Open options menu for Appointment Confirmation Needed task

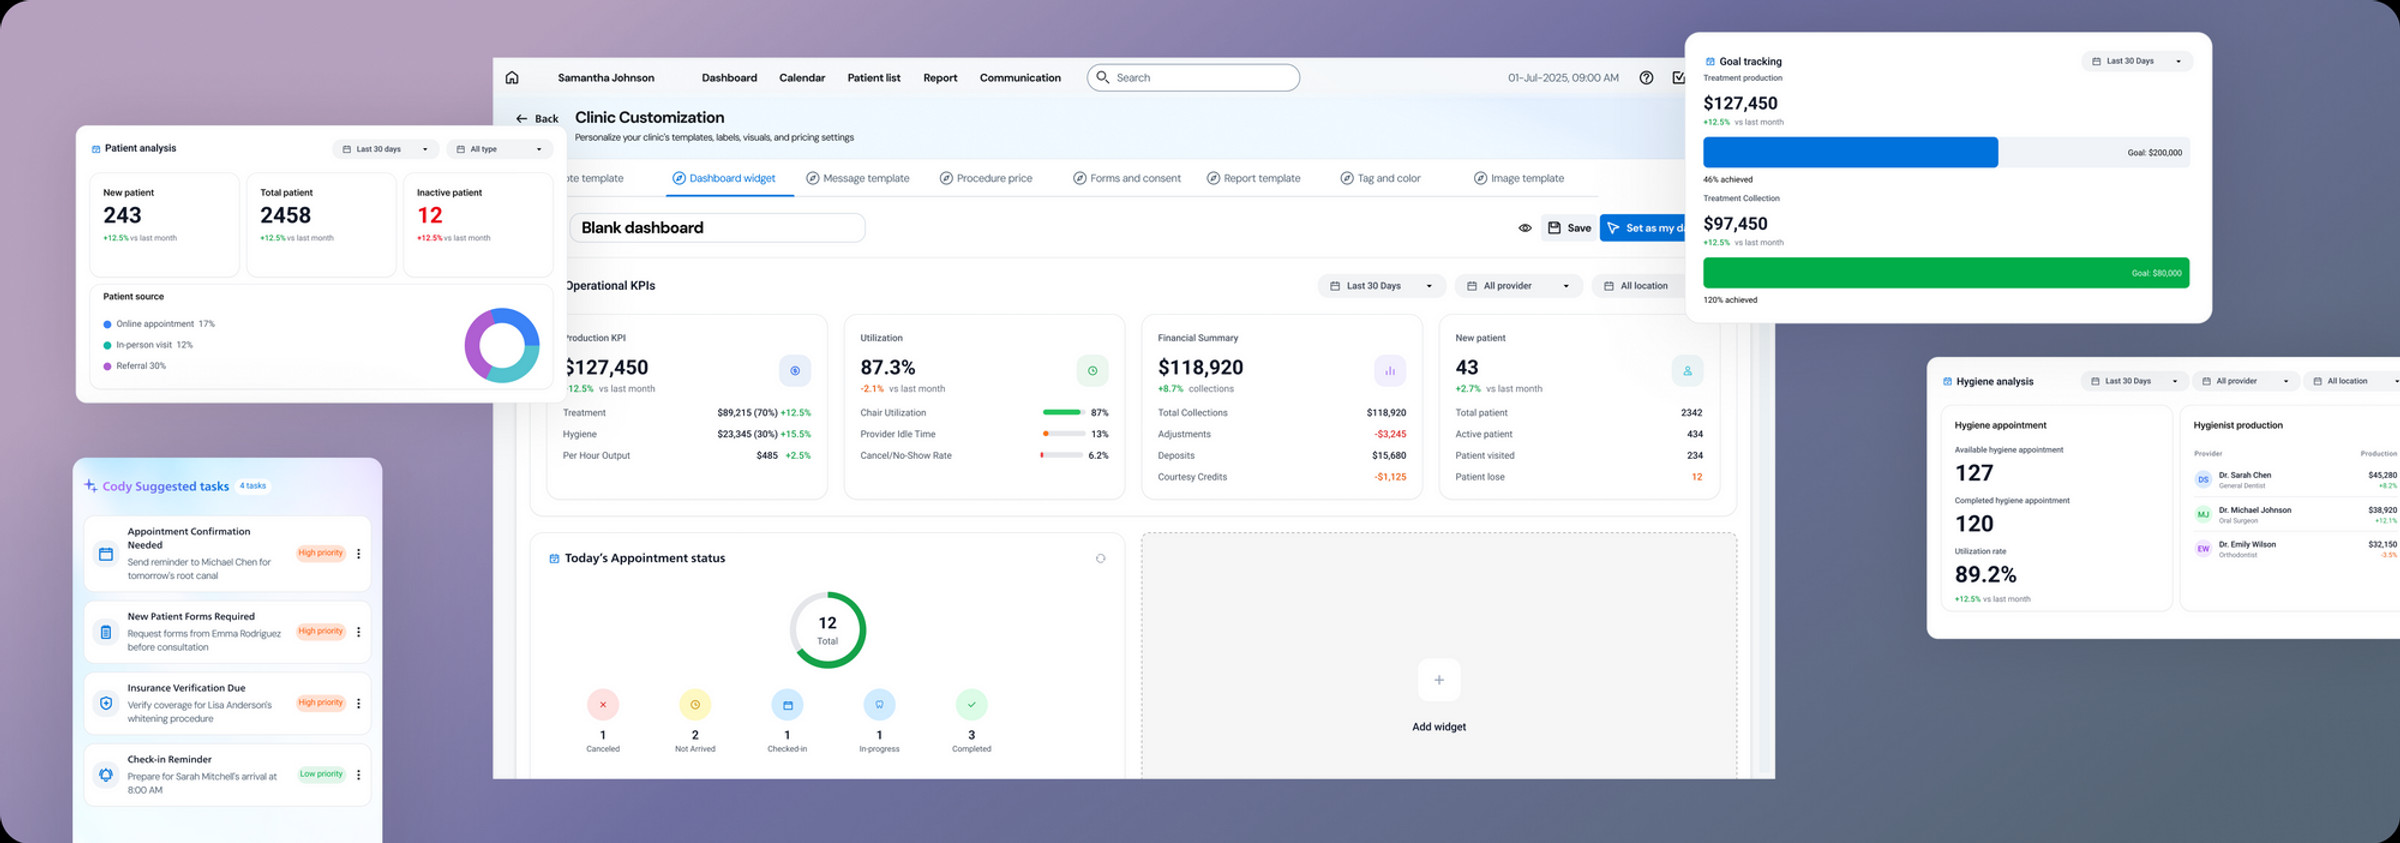click(358, 553)
